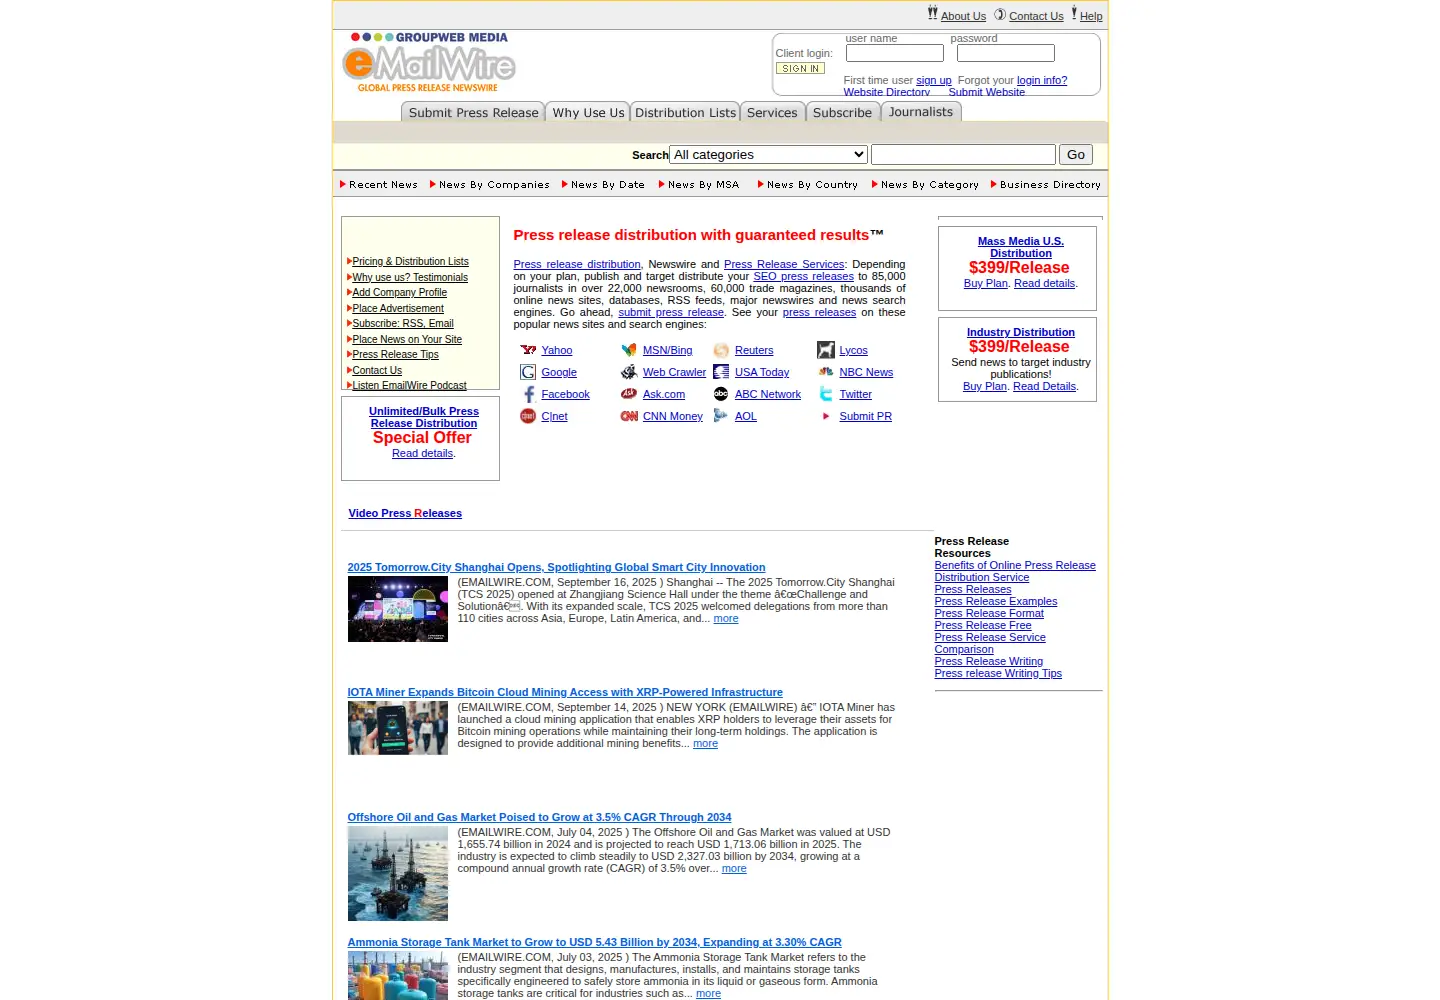Open Tomorrow.City Shanghai article thumbnail
1440x1000 pixels.
[398, 609]
